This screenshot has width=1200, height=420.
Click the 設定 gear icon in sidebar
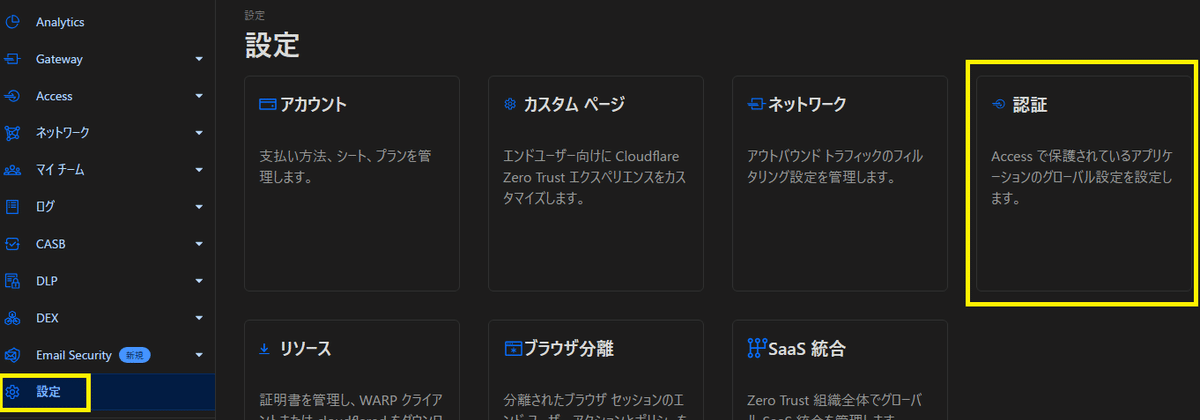(x=13, y=392)
